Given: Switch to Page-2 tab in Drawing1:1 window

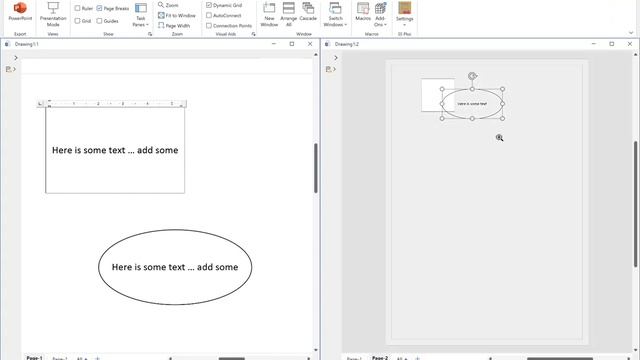Looking at the screenshot, I should click(60, 358).
